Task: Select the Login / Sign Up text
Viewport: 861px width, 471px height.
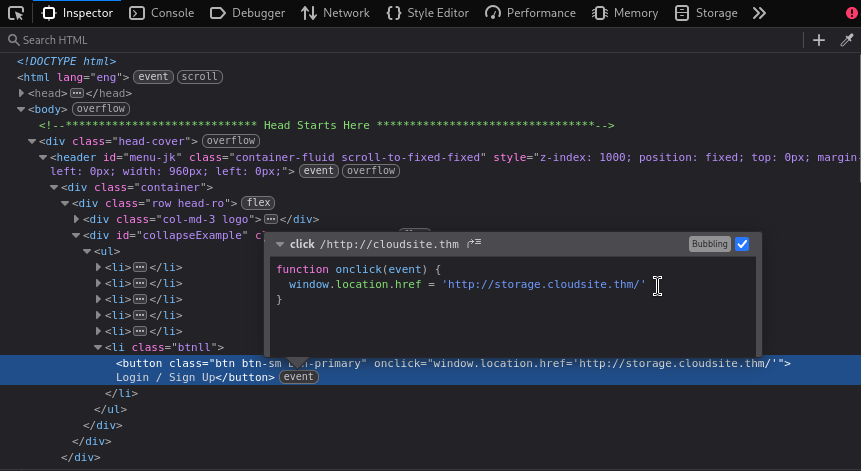Action: coord(166,377)
